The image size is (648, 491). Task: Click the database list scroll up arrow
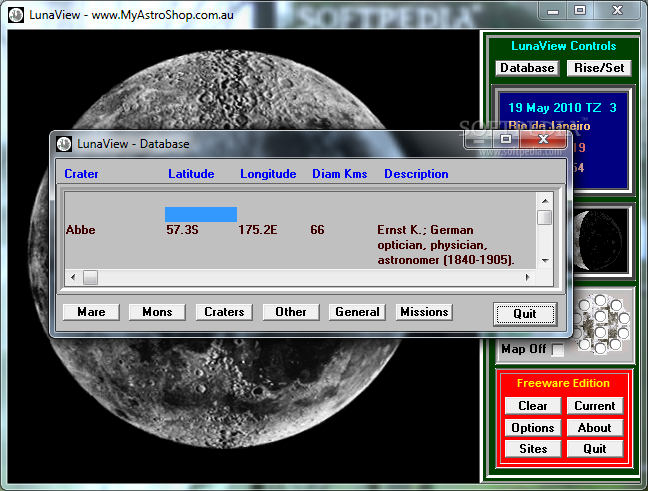[545, 201]
